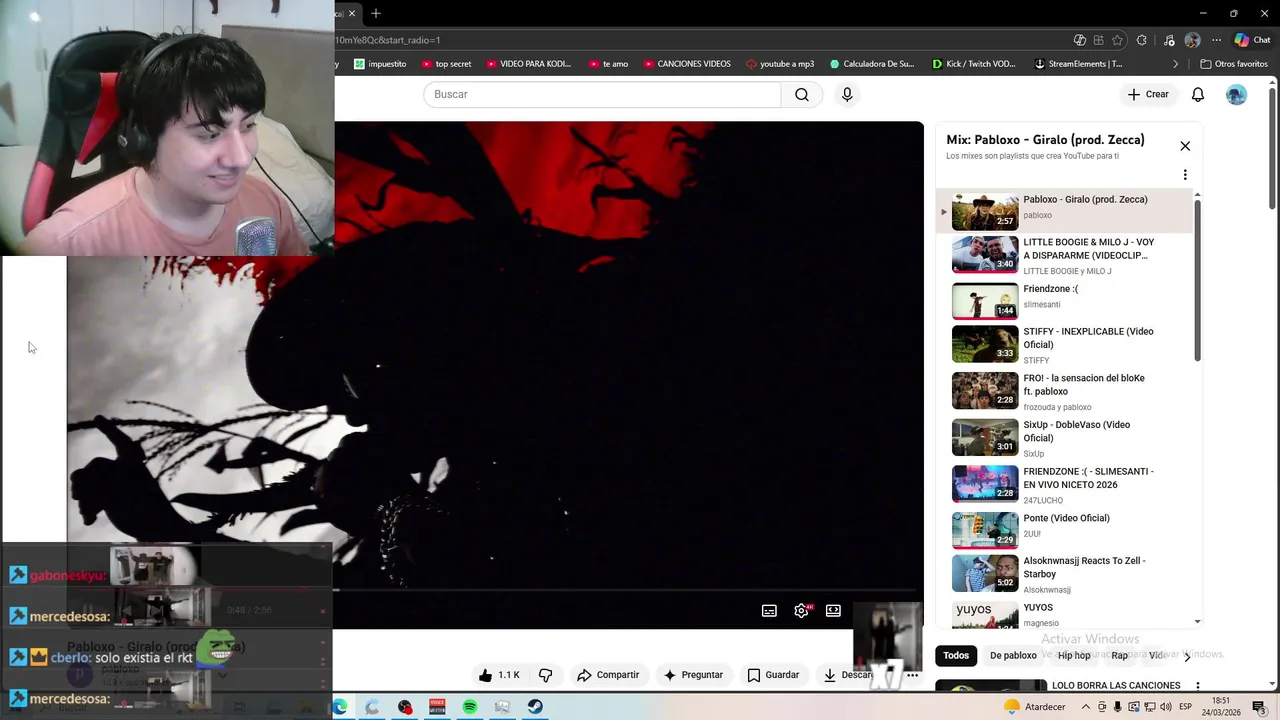Share the video via Compartir
This screenshot has width=1280, height=720.
(608, 675)
